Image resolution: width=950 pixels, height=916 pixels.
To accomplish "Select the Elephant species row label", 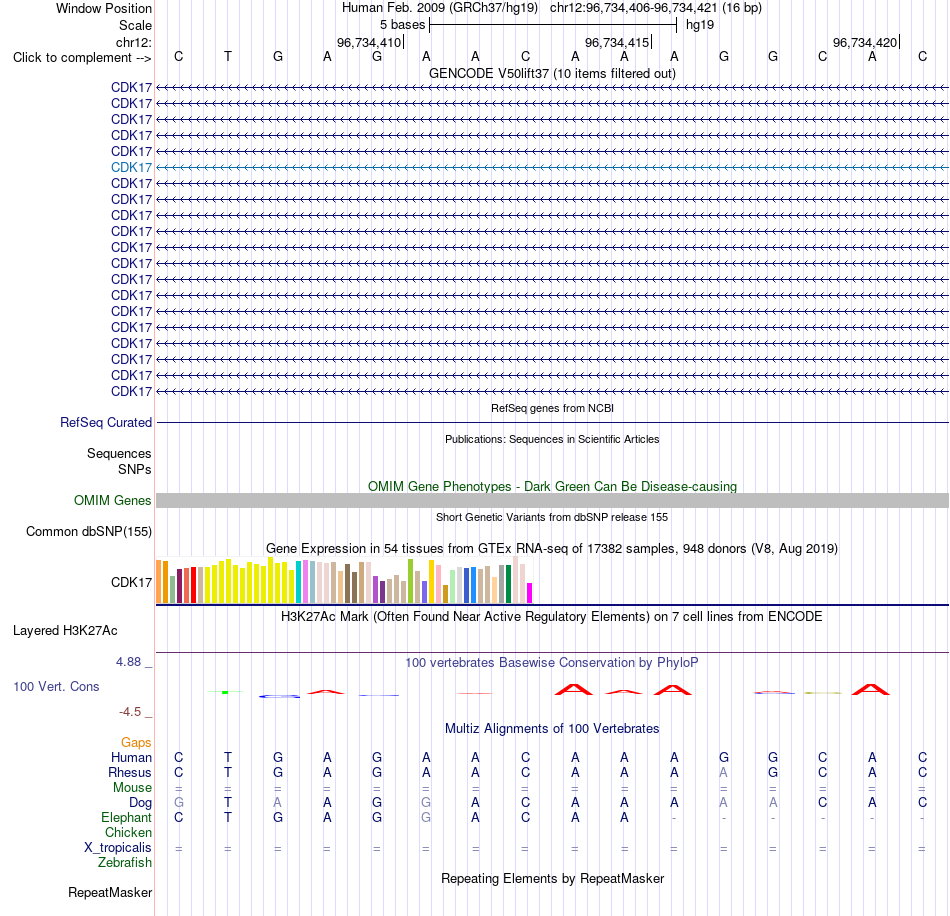I will [127, 817].
